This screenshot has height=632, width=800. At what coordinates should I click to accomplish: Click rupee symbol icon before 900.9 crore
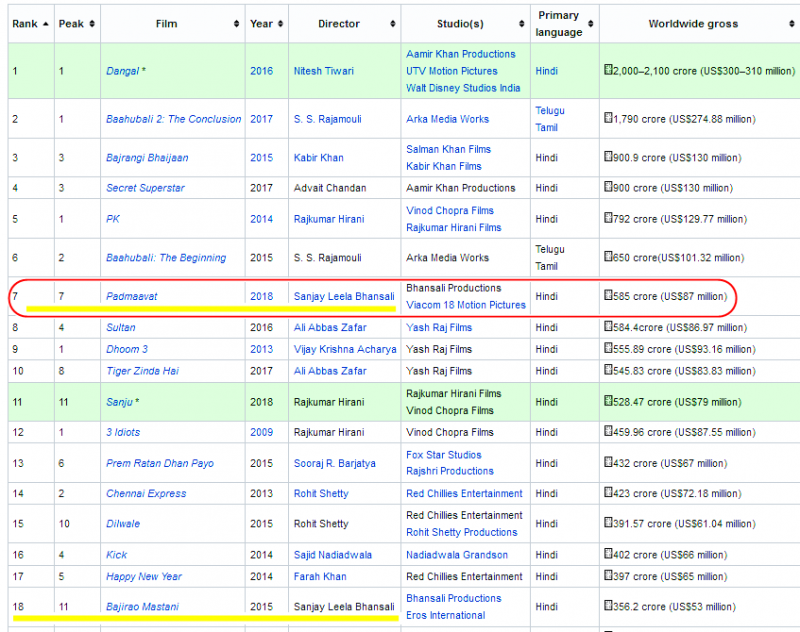pyautogui.click(x=608, y=157)
